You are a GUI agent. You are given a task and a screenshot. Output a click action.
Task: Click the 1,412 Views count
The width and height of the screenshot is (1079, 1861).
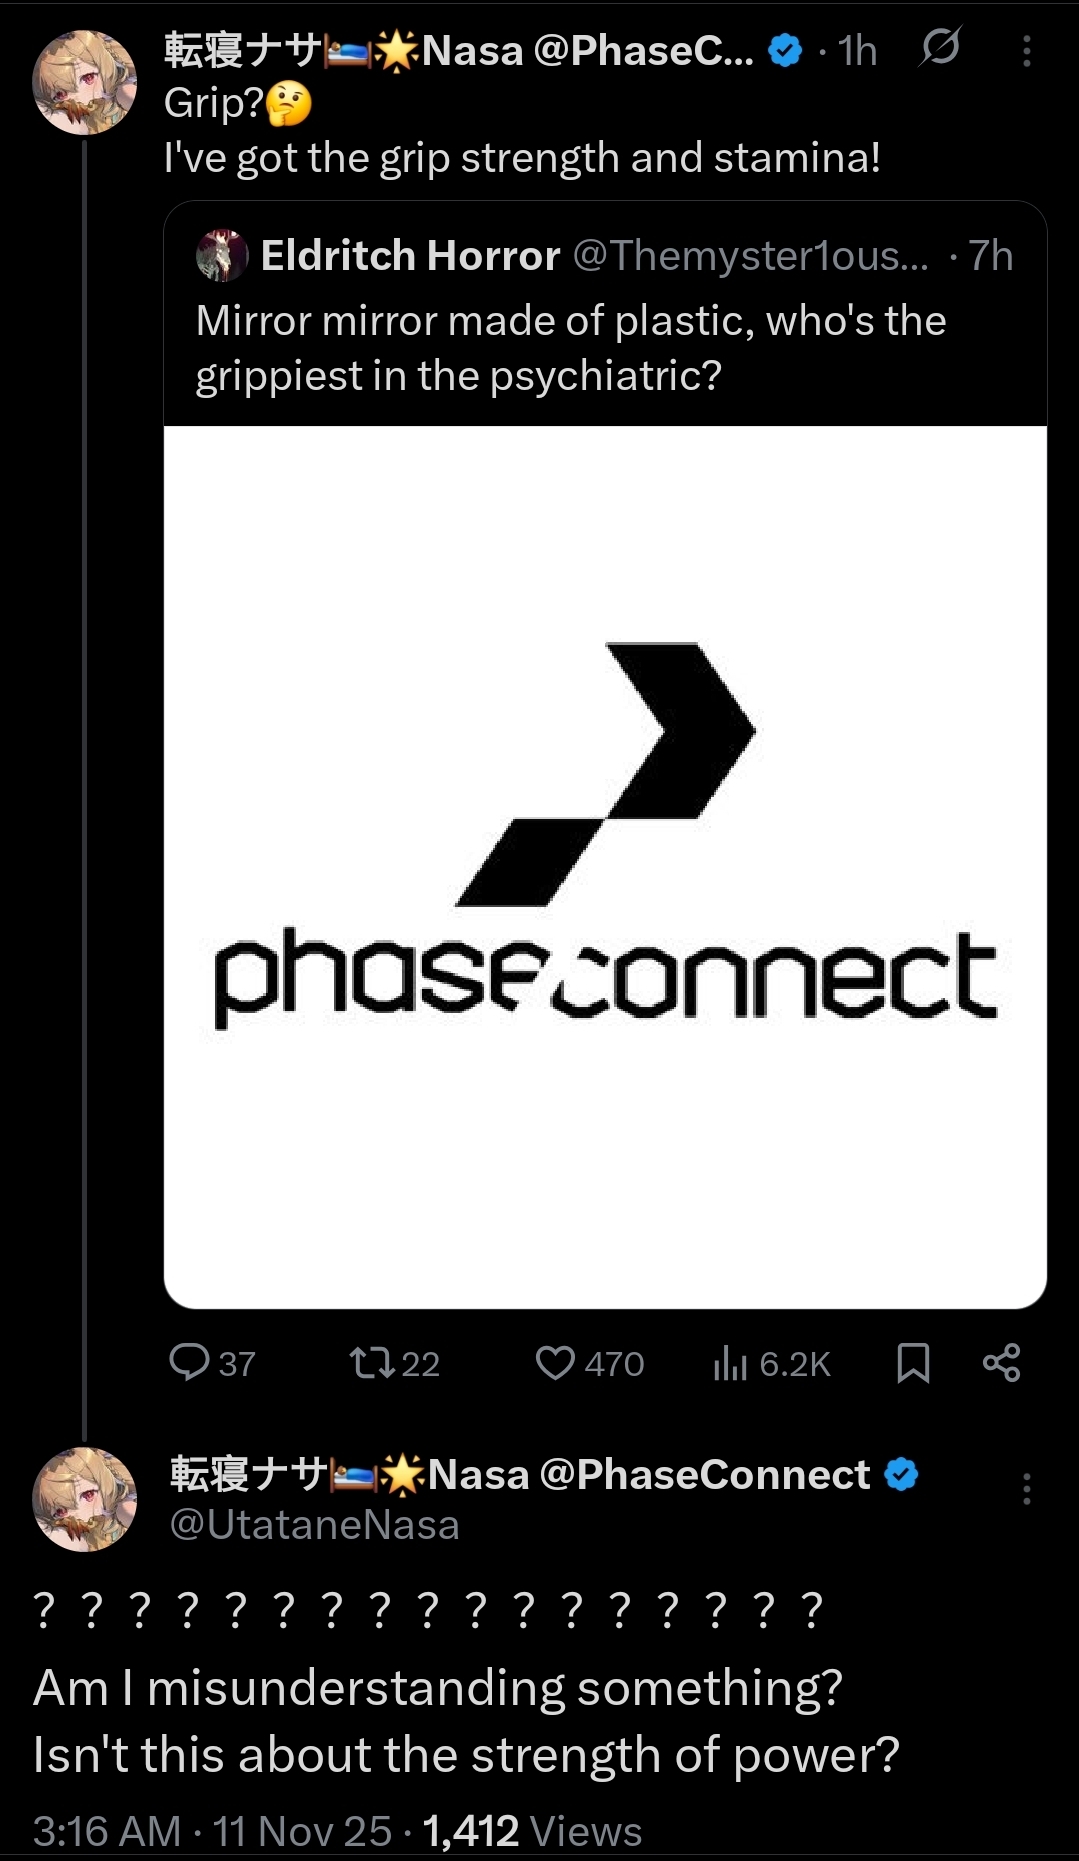(532, 1831)
